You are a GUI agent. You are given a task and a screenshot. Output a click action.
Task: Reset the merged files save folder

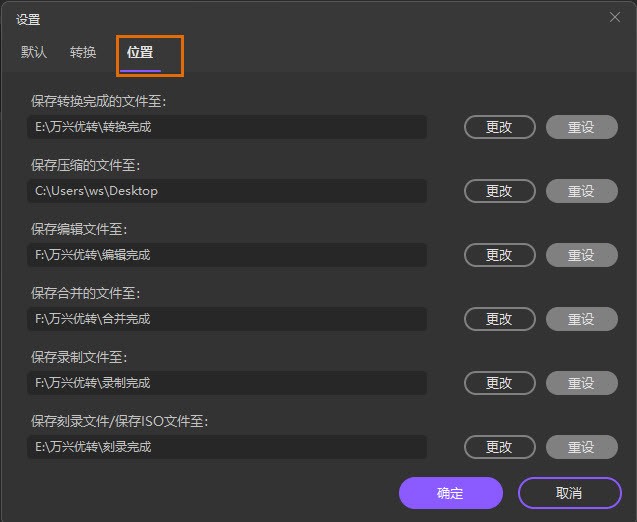[581, 319]
